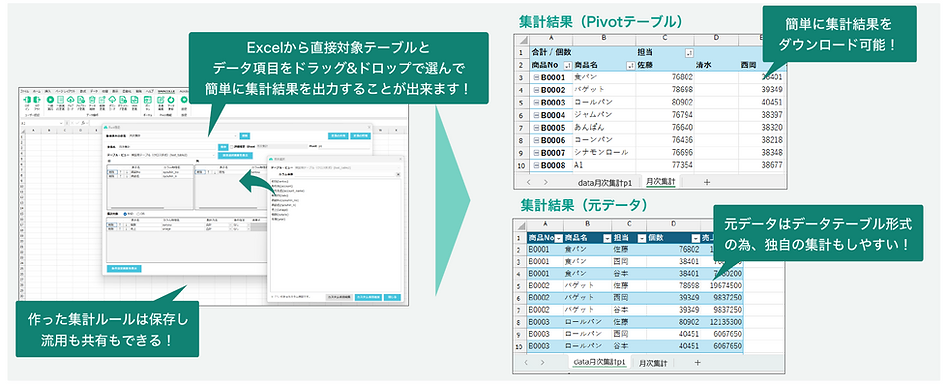Click the 閉じる button in the column selection dialog
Image resolution: width=946 pixels, height=385 pixels.
tap(392, 298)
